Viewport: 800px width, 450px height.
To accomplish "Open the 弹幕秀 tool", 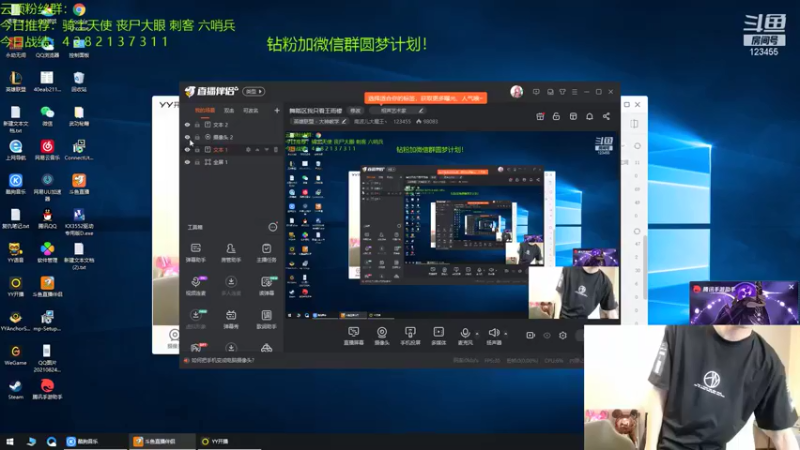I will 231,319.
